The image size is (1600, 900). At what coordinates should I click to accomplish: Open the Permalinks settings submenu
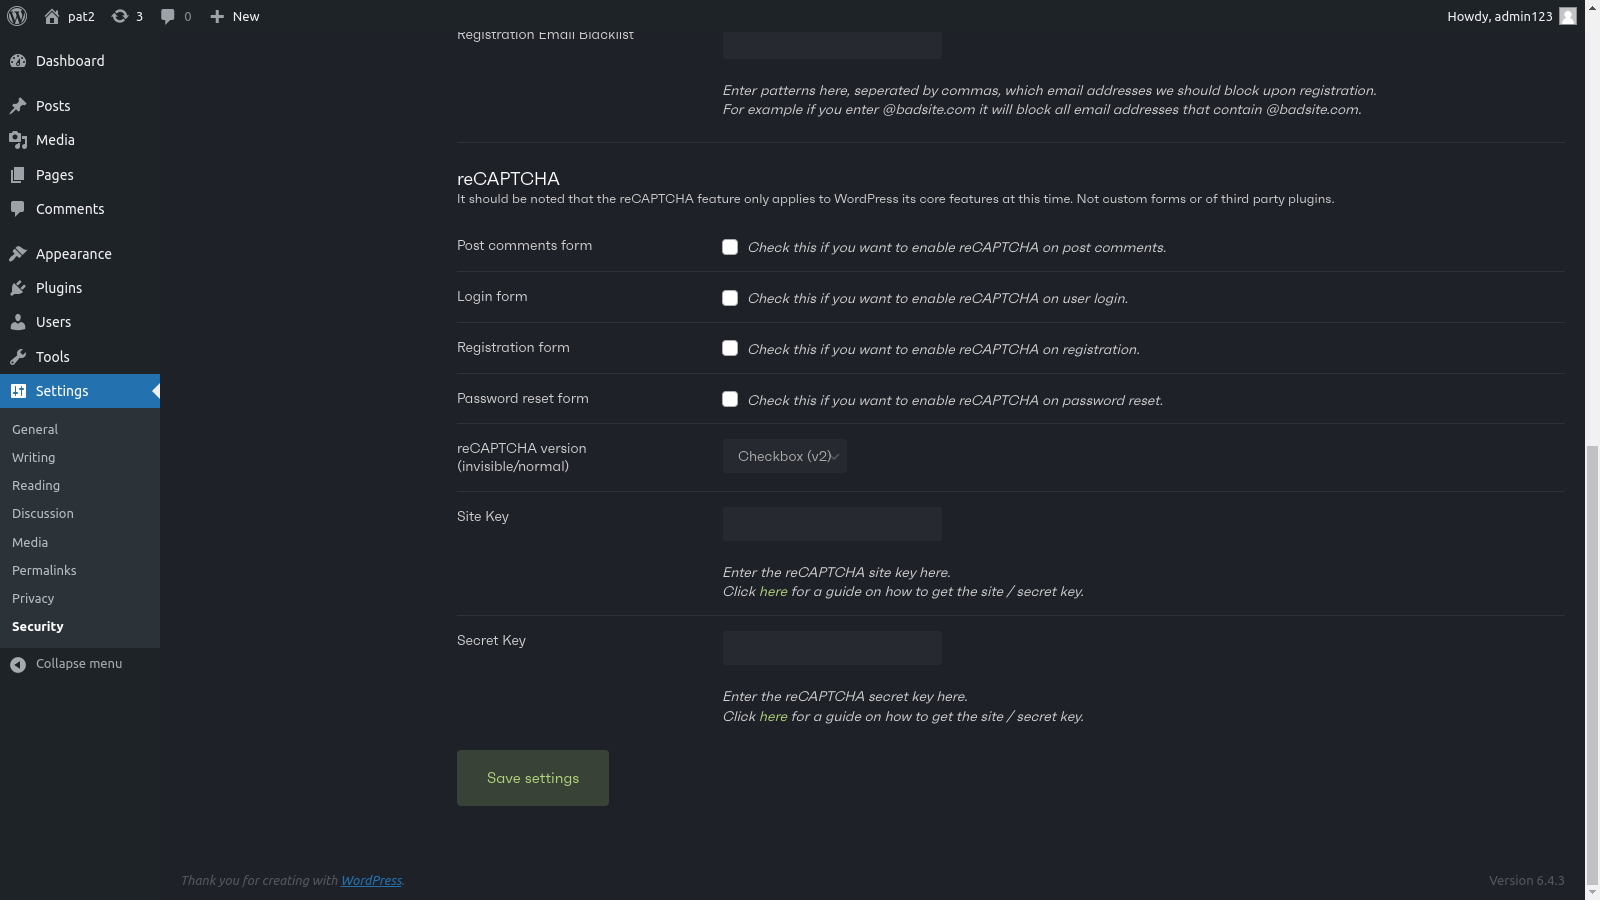click(x=44, y=570)
